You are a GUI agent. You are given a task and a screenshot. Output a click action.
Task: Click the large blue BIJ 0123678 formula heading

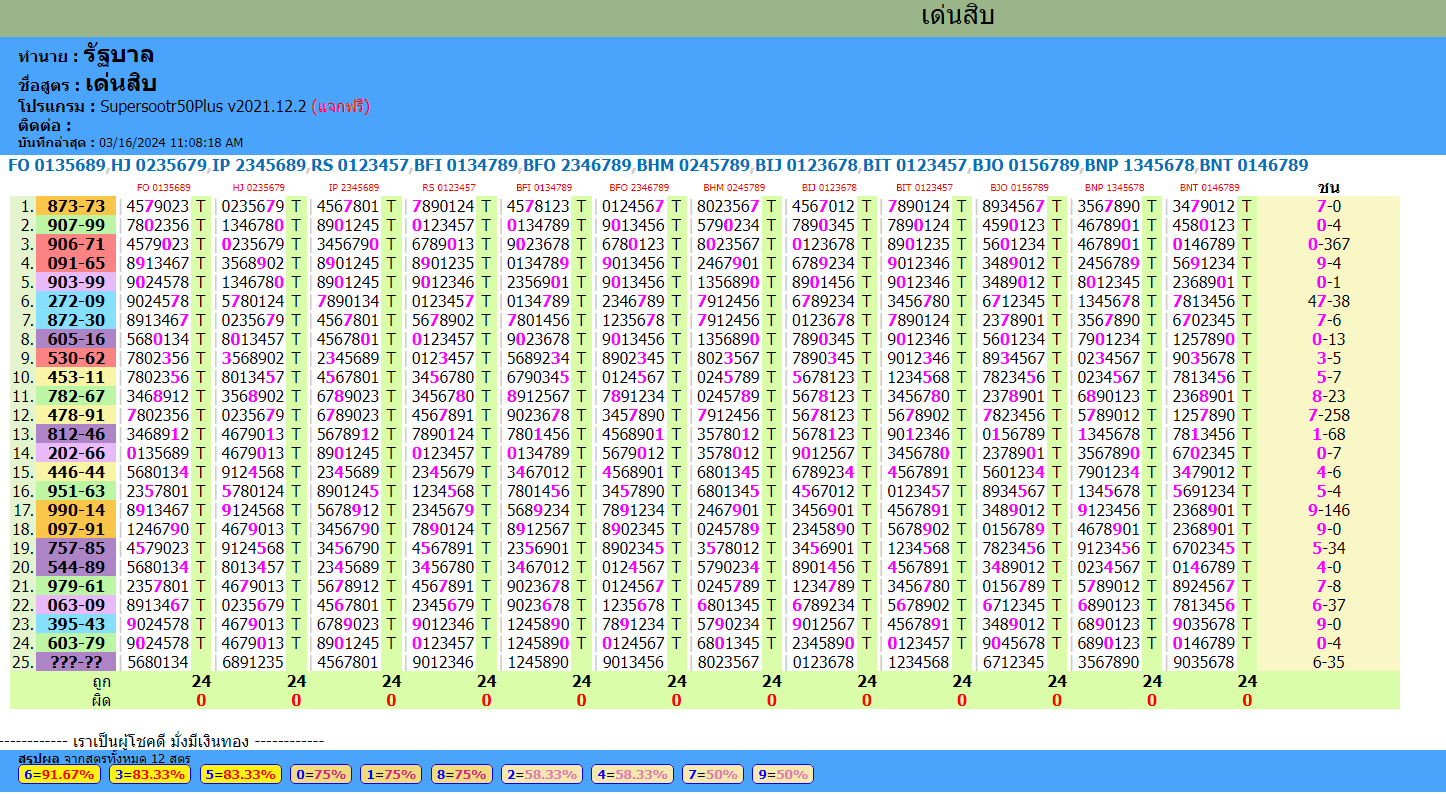coord(807,166)
